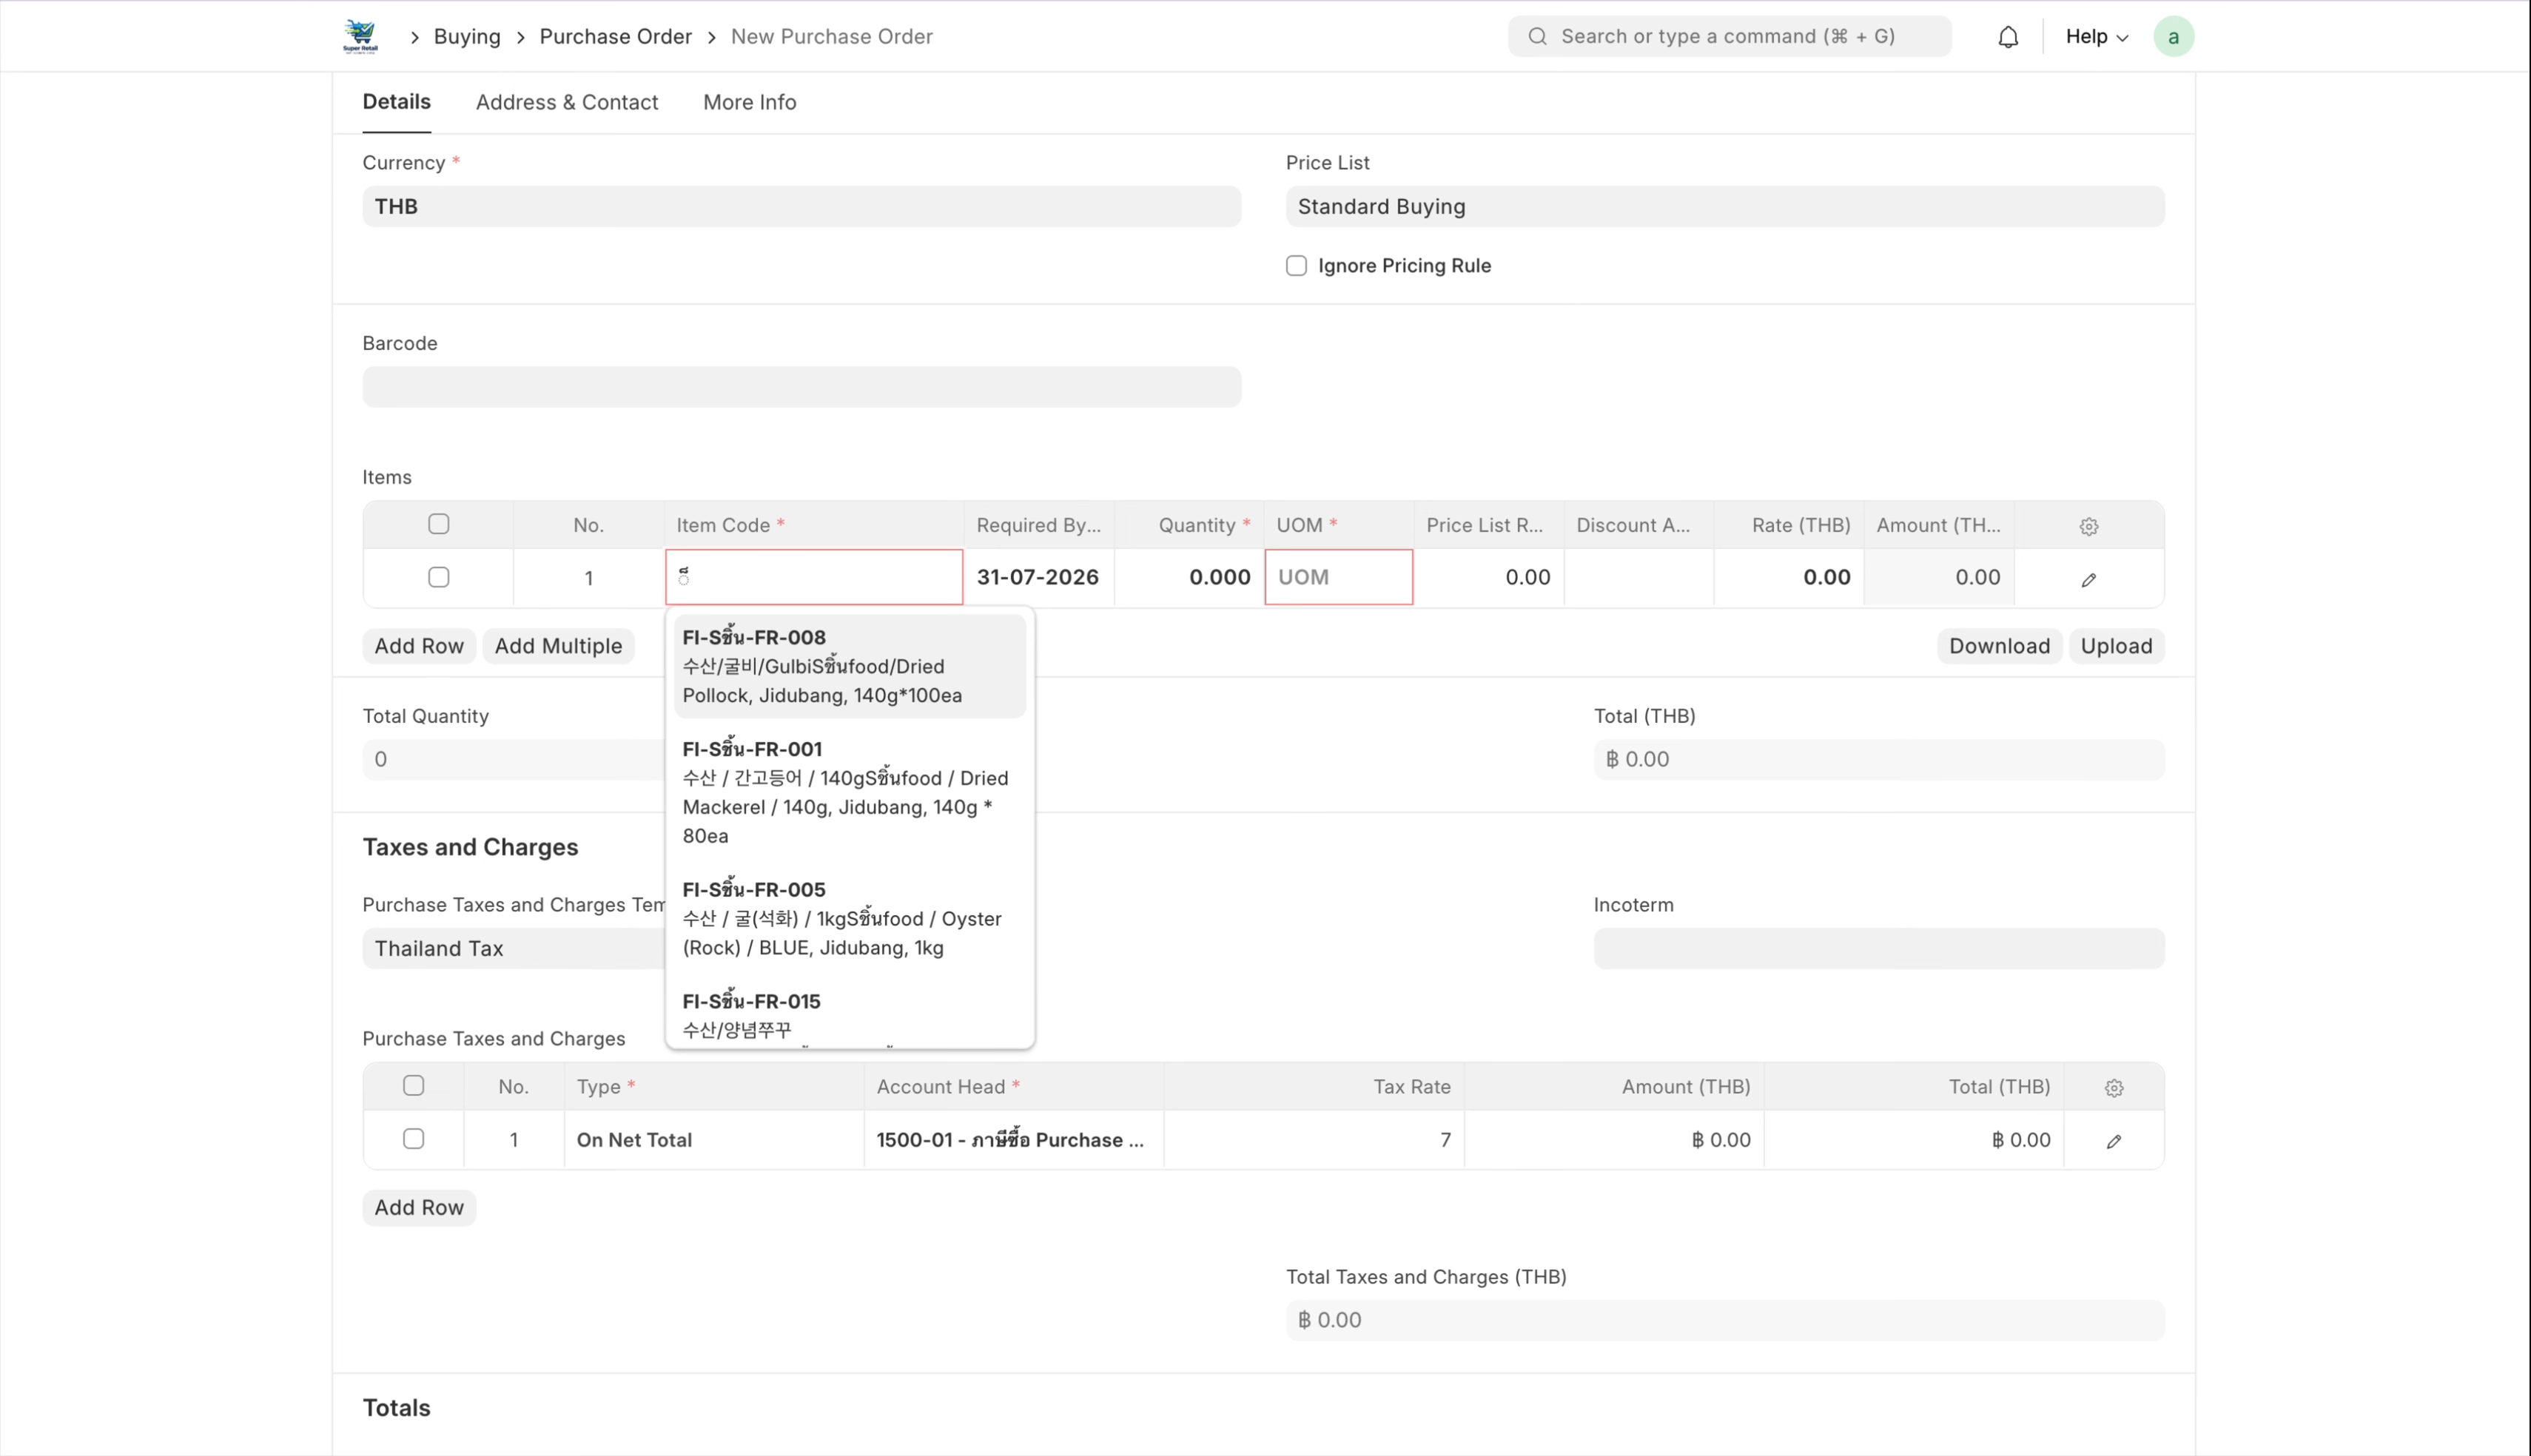
Task: Choose FI-Sชิ้น-FR-015 suggestion
Action: 849,1014
